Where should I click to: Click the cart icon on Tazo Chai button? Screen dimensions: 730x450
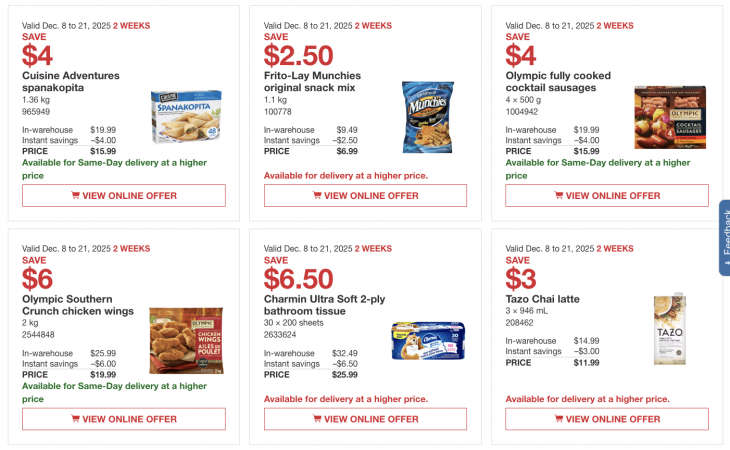coord(560,419)
